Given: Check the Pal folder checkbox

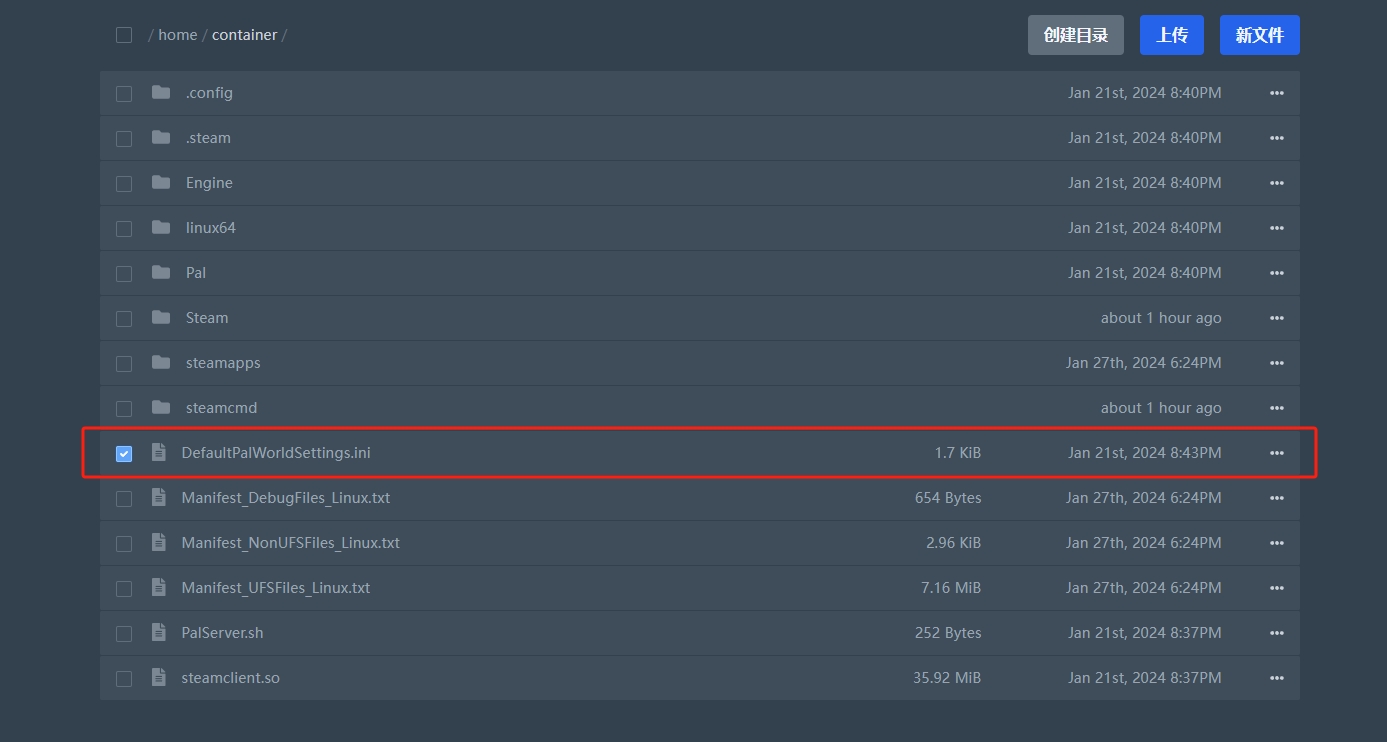Looking at the screenshot, I should click(x=124, y=273).
